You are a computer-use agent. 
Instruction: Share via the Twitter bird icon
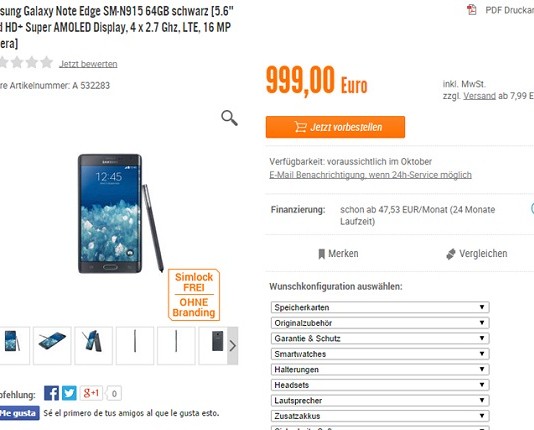coord(69,393)
